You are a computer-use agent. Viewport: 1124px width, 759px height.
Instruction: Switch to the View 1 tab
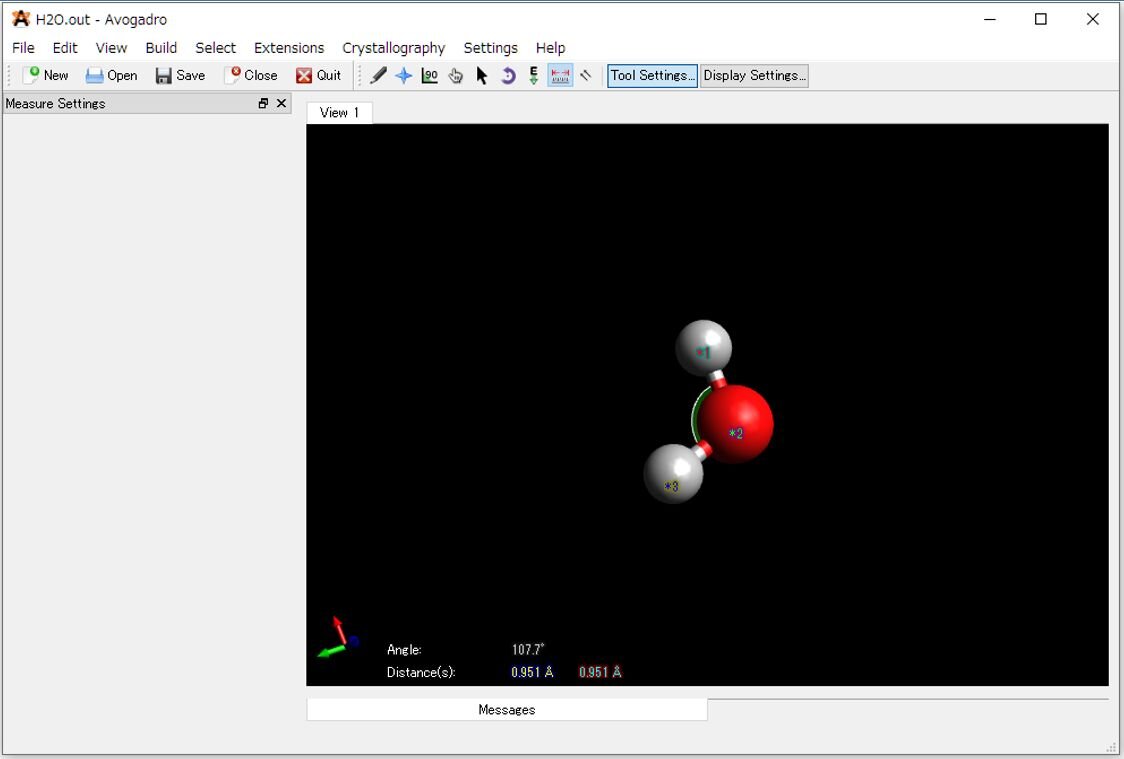(x=339, y=112)
